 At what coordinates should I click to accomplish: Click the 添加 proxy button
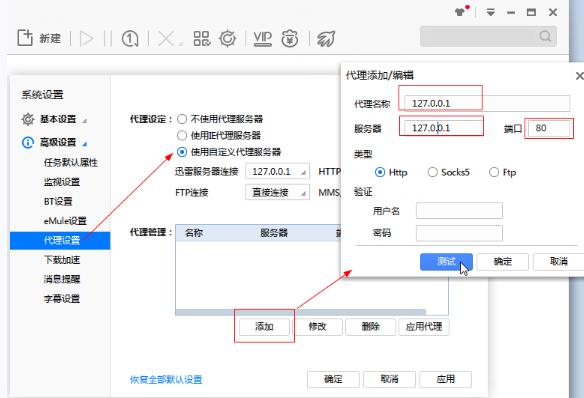264,327
